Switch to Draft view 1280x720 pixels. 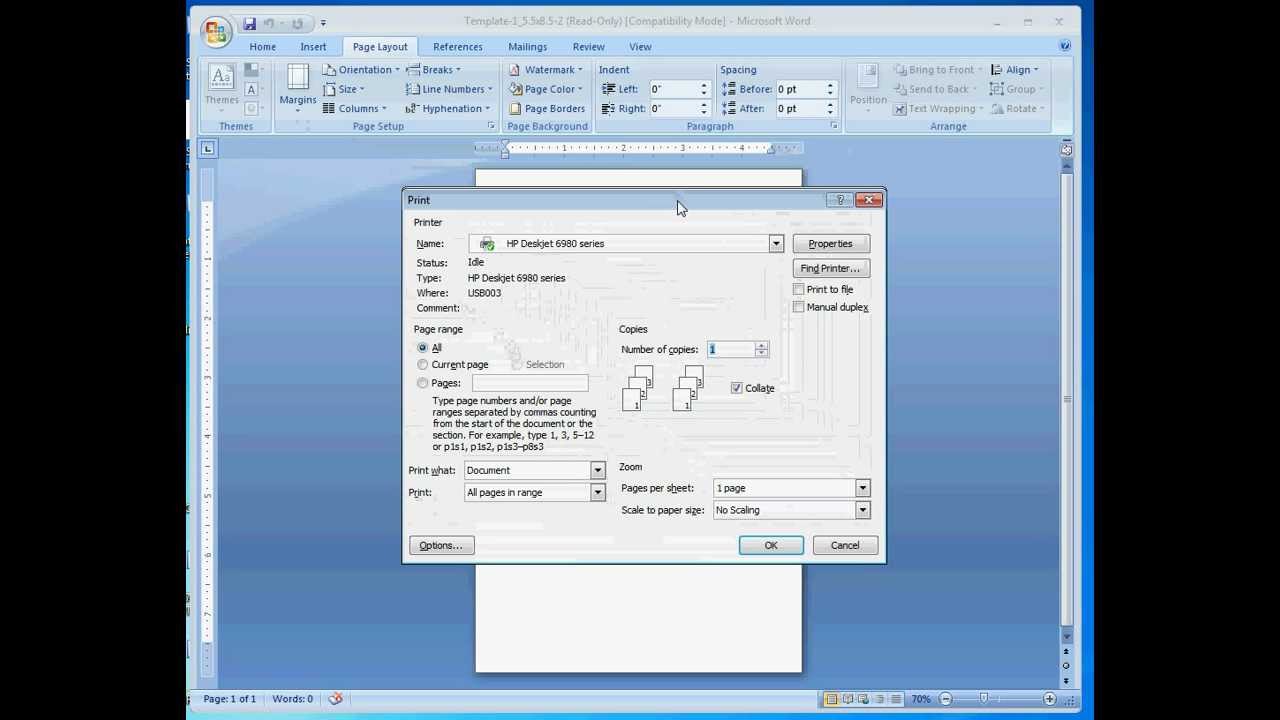tap(896, 699)
